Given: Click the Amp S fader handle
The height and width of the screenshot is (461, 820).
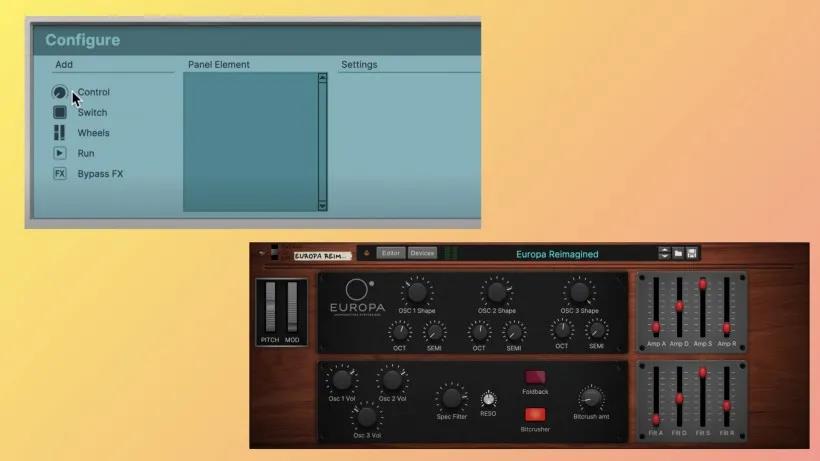Looking at the screenshot, I should pyautogui.click(x=703, y=284).
